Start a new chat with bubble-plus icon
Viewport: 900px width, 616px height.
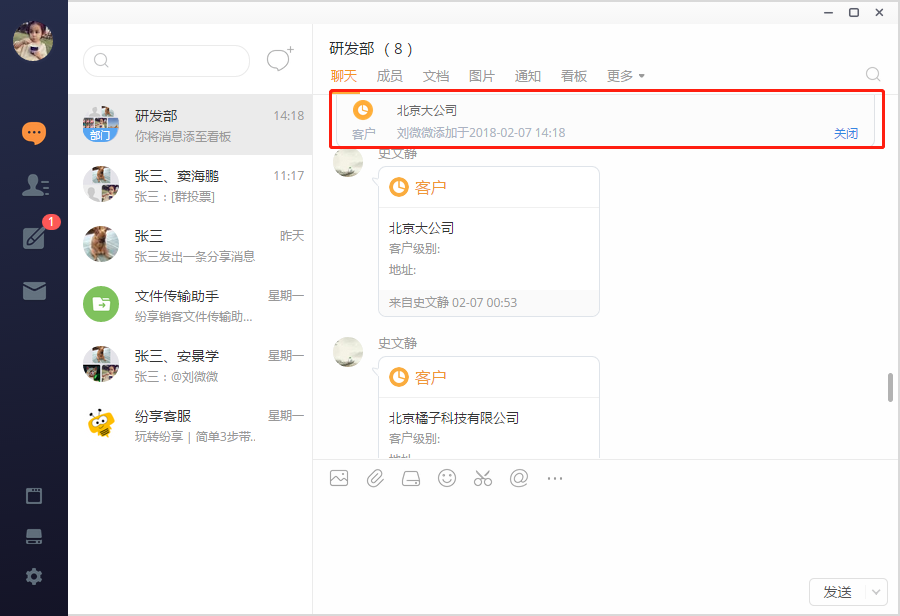[x=280, y=59]
